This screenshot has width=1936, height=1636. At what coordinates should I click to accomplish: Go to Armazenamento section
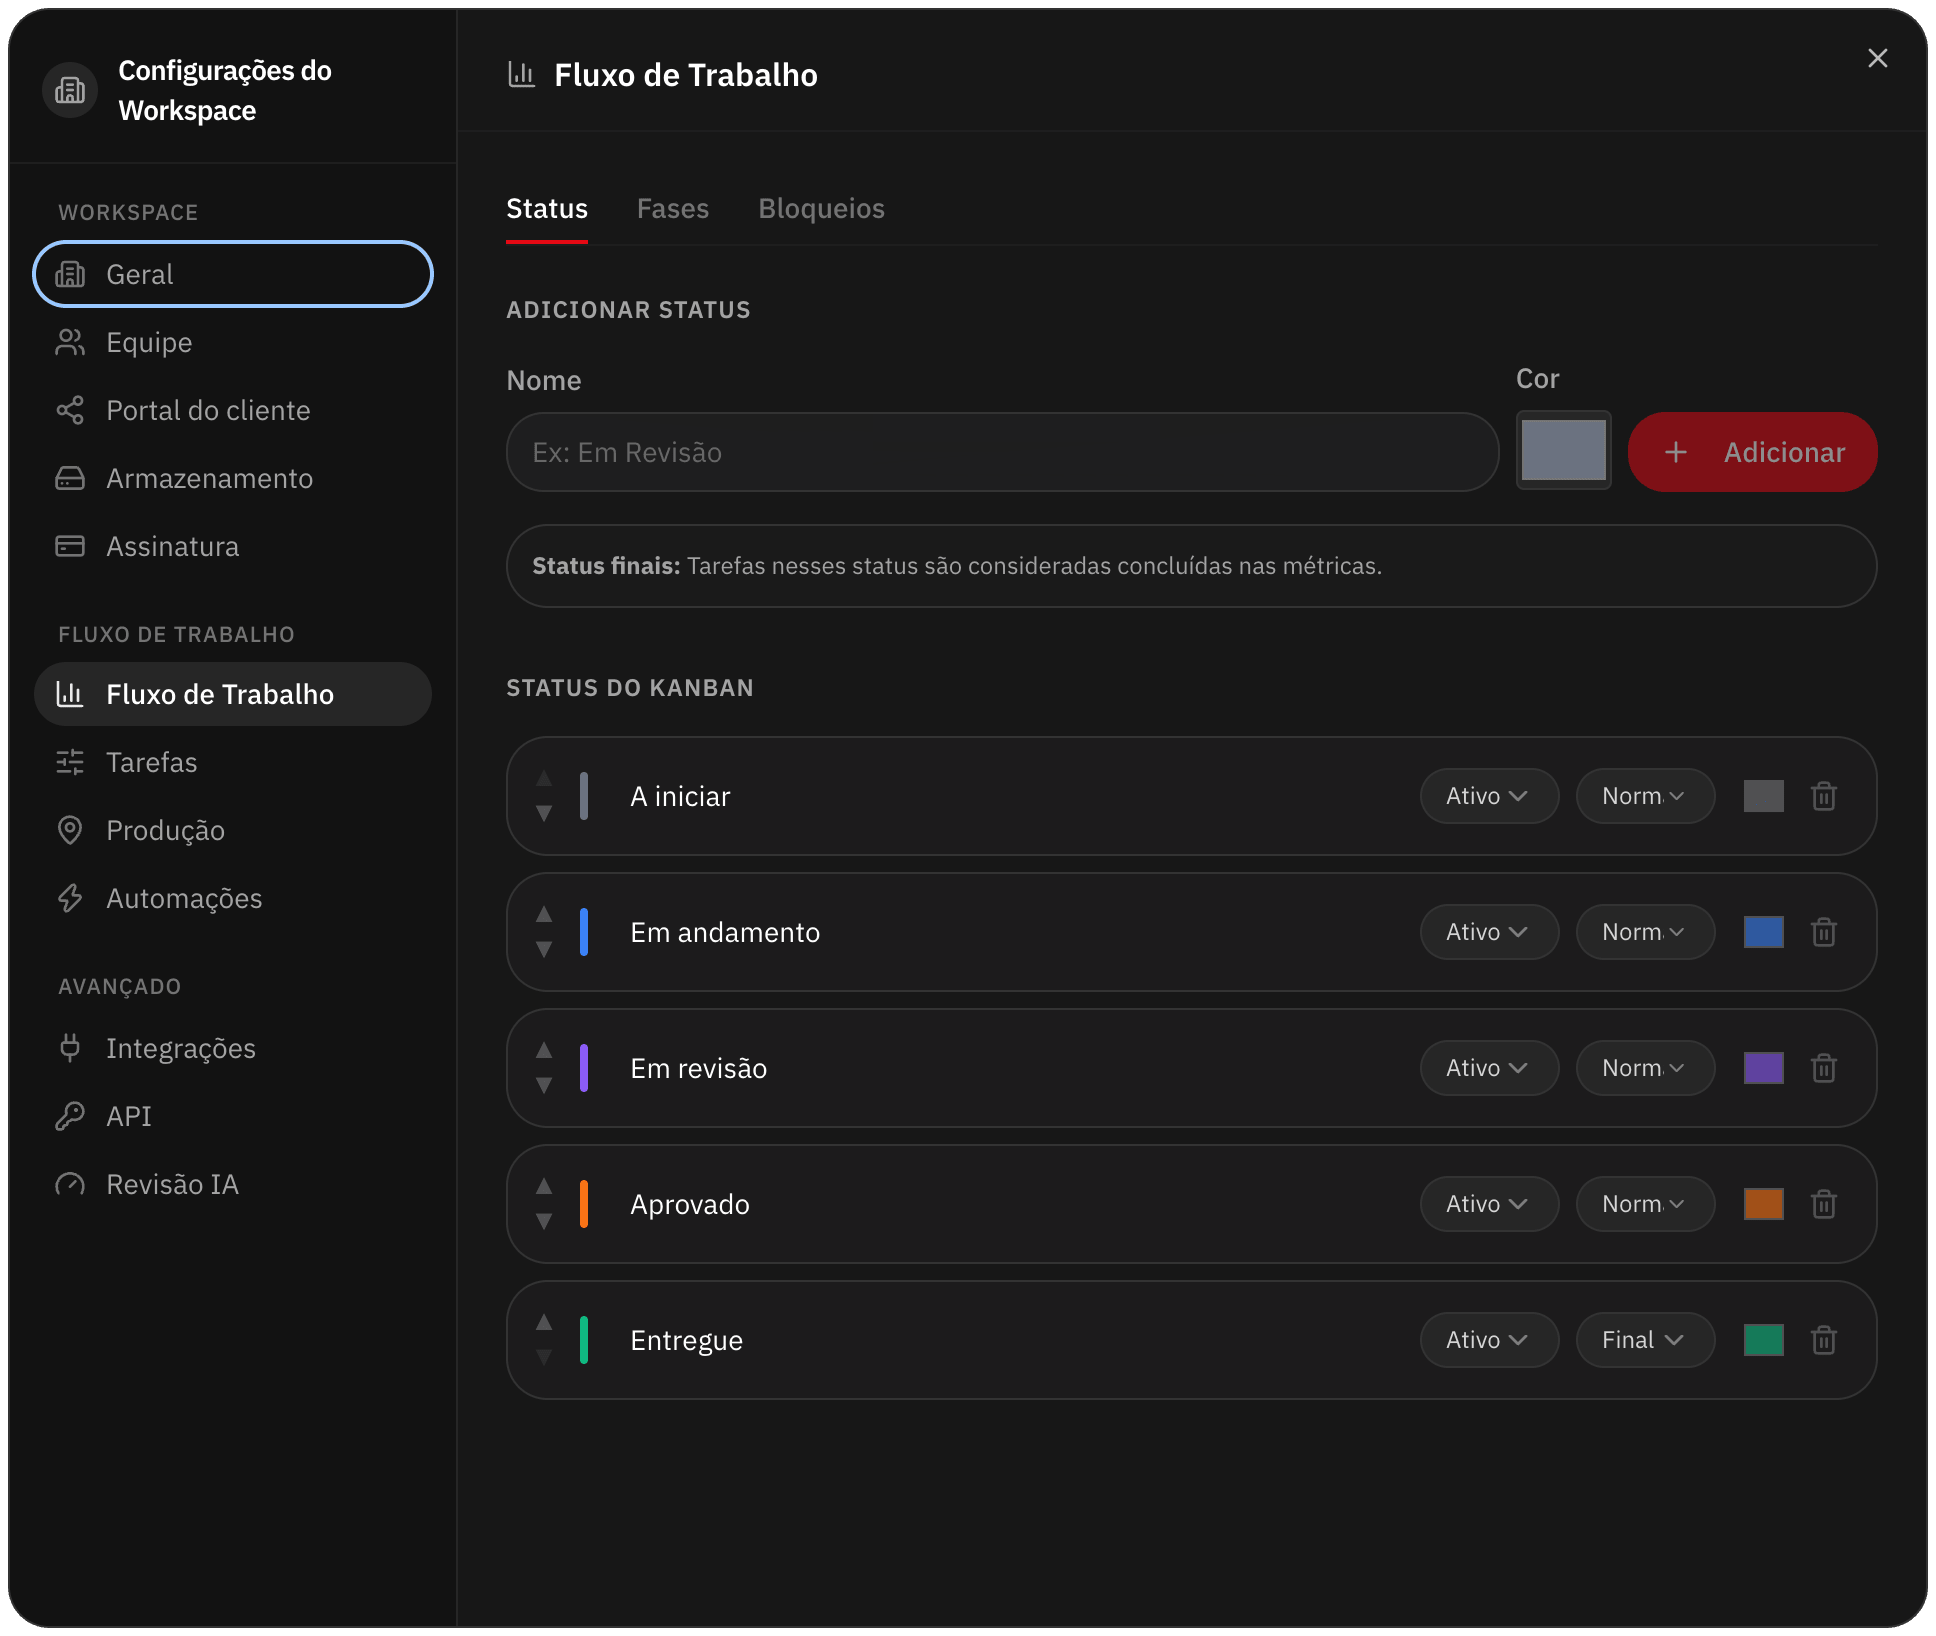[x=232, y=478]
